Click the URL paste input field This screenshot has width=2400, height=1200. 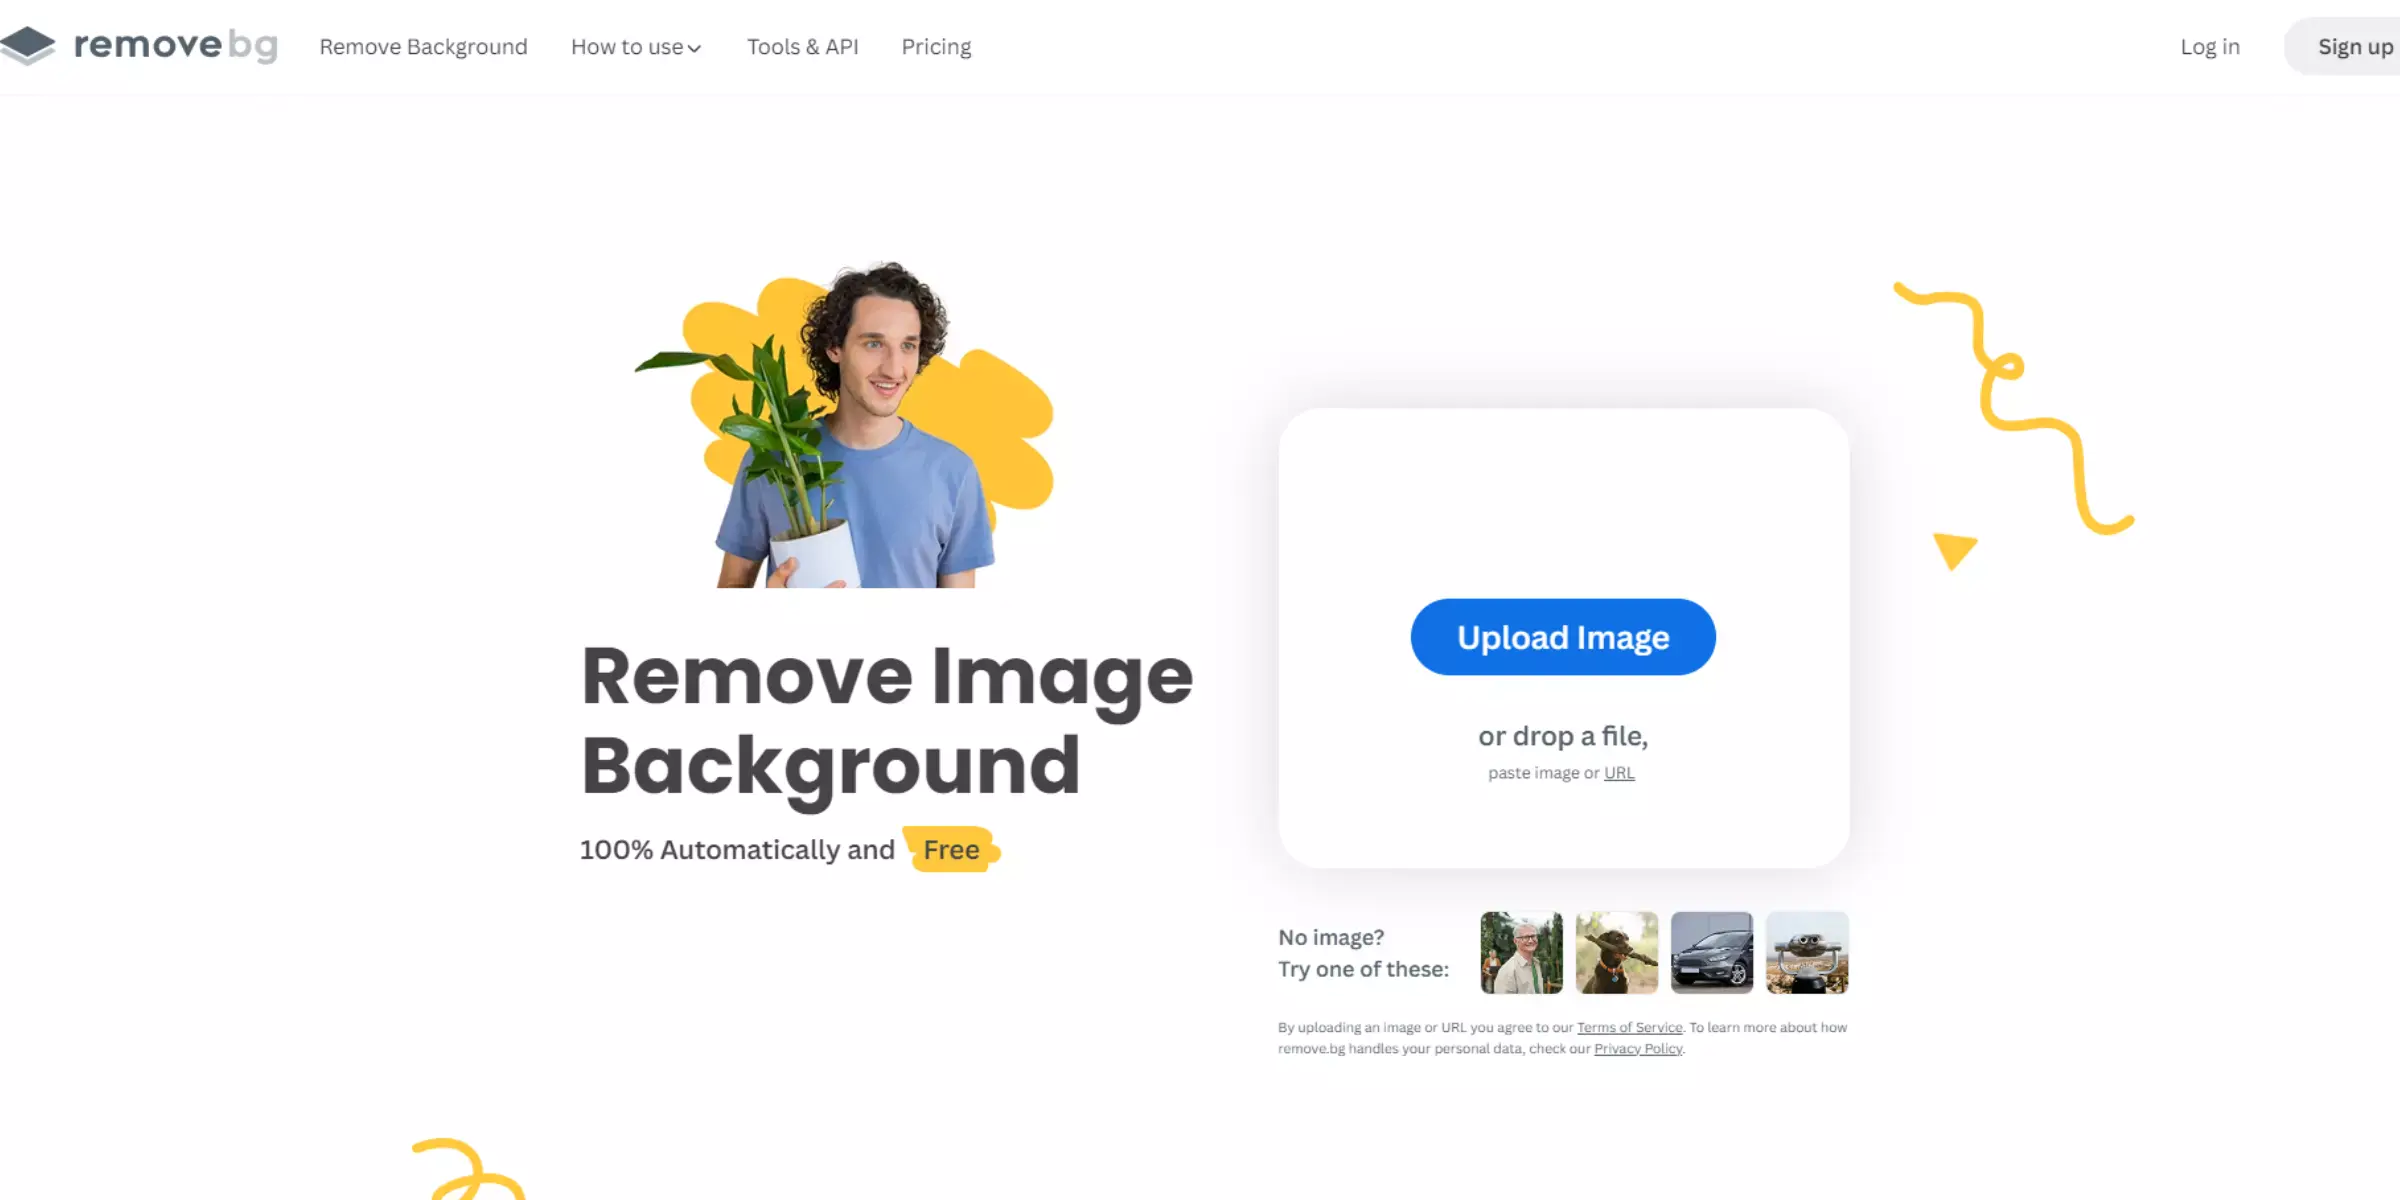click(x=1618, y=771)
